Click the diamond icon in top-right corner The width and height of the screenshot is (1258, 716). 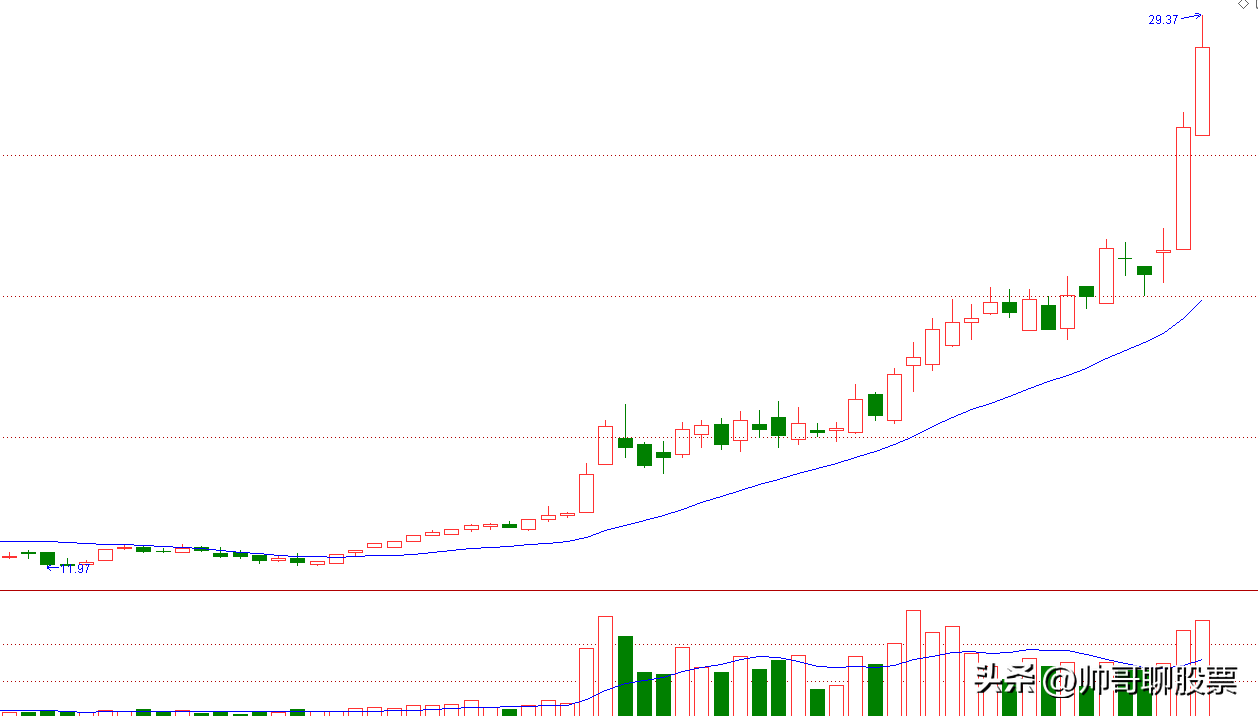(x=1244, y=4)
